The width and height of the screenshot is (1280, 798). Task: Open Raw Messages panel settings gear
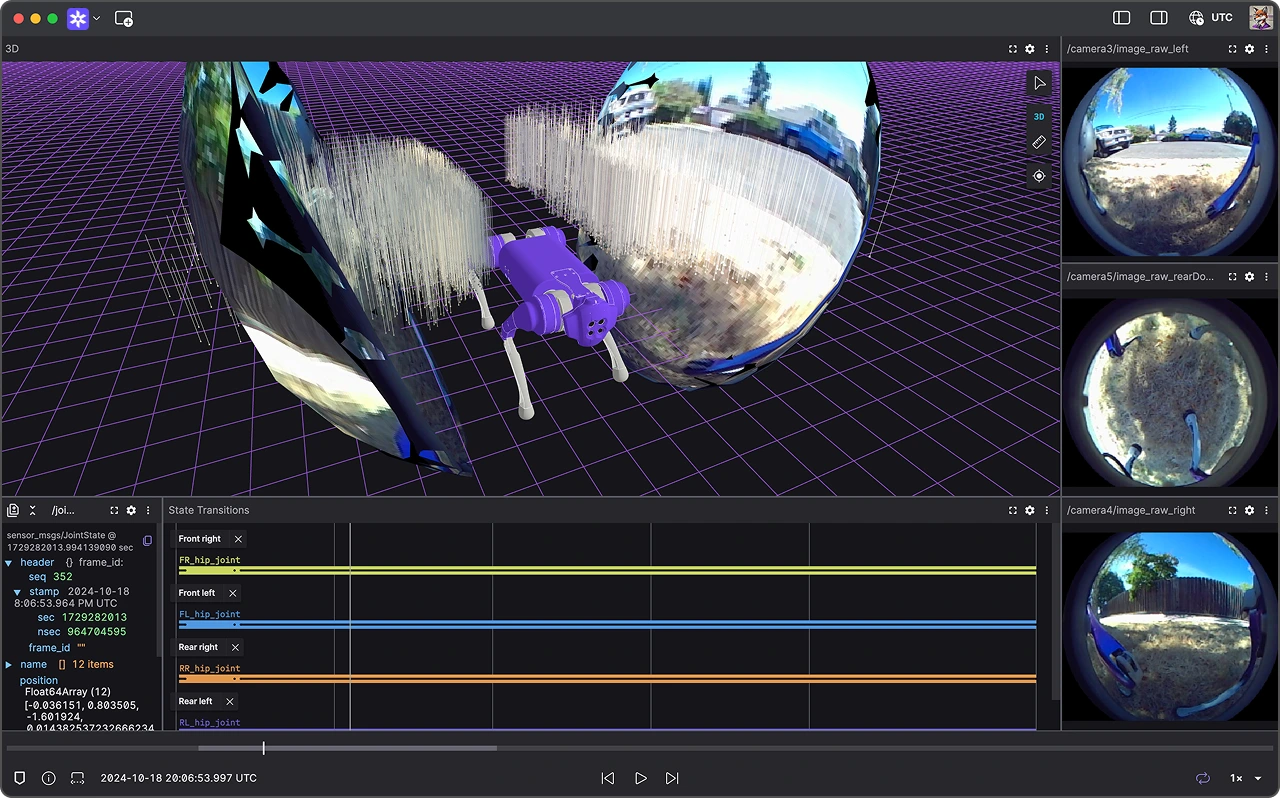click(x=131, y=510)
